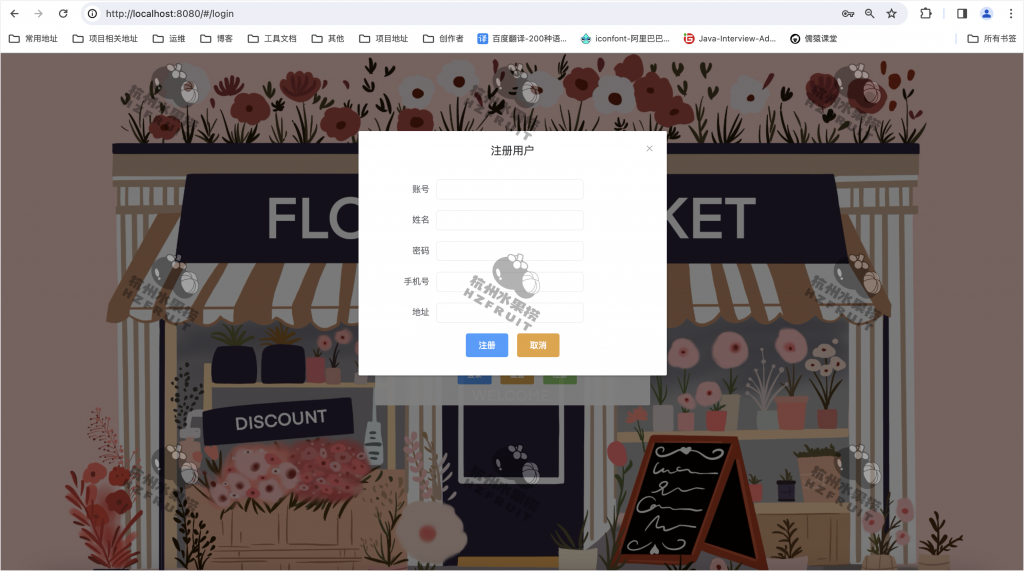Open the 博客 bookmark folder
This screenshot has width=1024, height=571.
pos(216,39)
